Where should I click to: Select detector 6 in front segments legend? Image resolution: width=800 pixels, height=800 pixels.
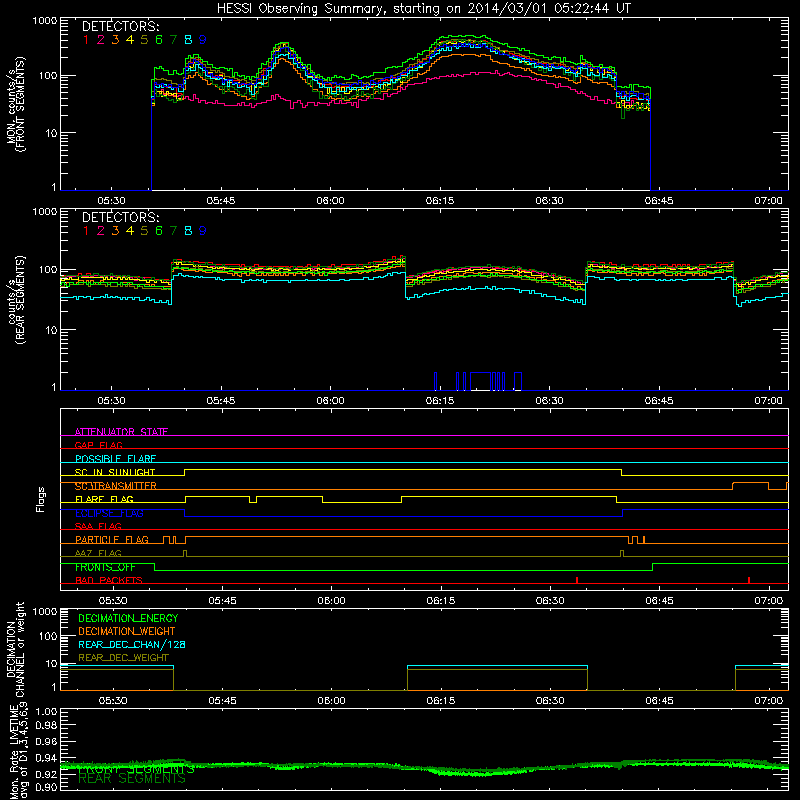click(159, 40)
